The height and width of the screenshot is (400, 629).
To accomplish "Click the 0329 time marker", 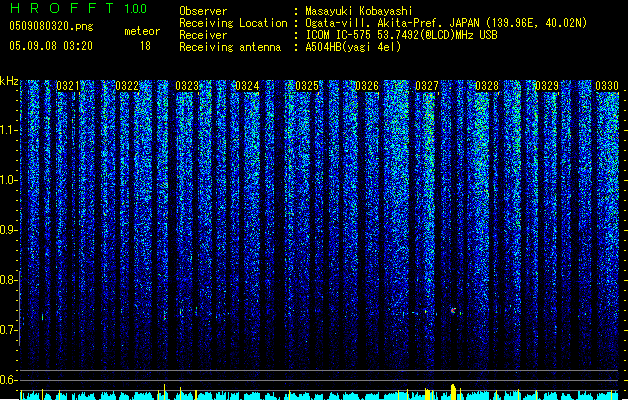I will (x=547, y=86).
